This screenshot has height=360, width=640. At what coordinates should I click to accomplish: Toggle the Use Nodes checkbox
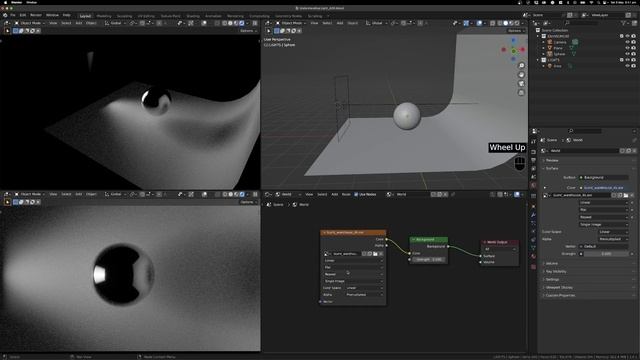click(356, 195)
